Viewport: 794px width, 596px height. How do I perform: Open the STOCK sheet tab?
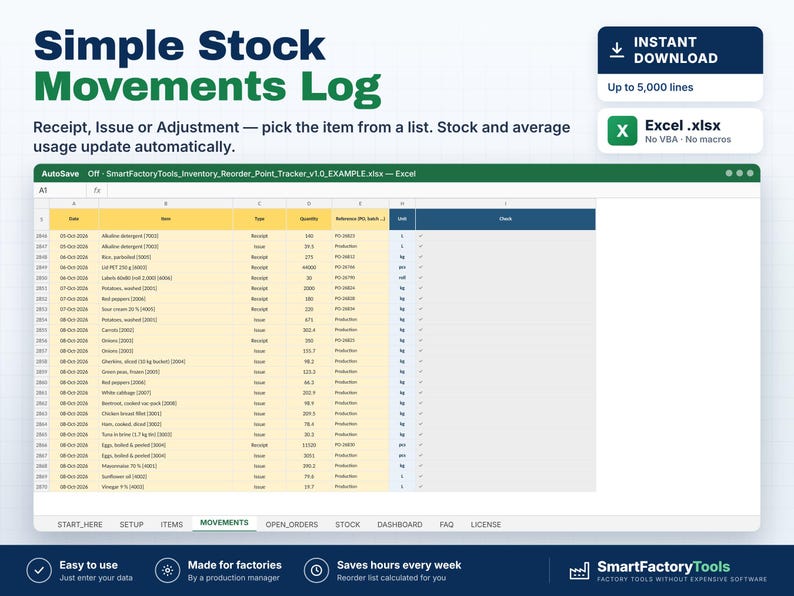tap(347, 525)
